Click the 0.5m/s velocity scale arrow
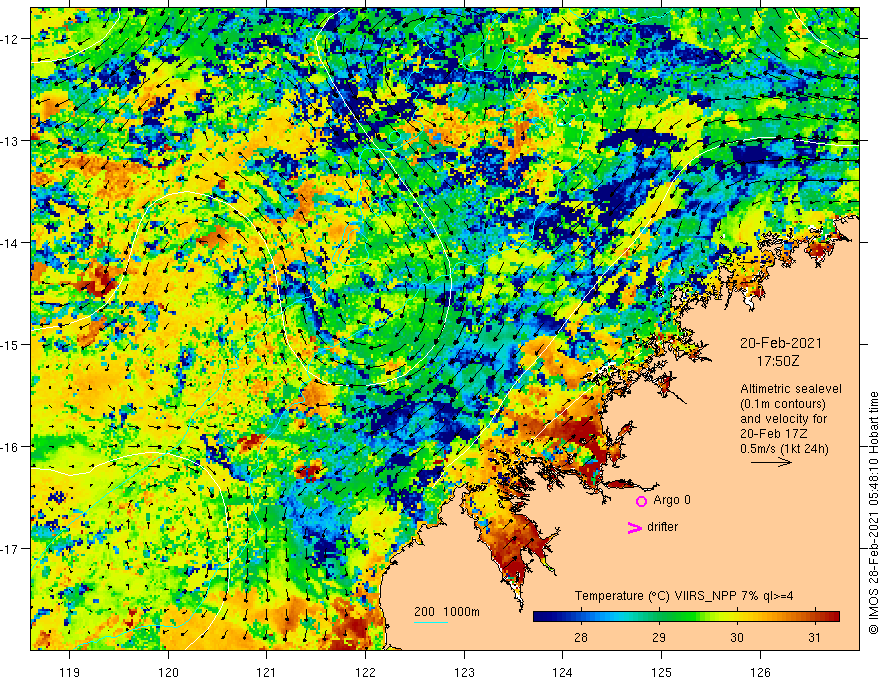 771,462
